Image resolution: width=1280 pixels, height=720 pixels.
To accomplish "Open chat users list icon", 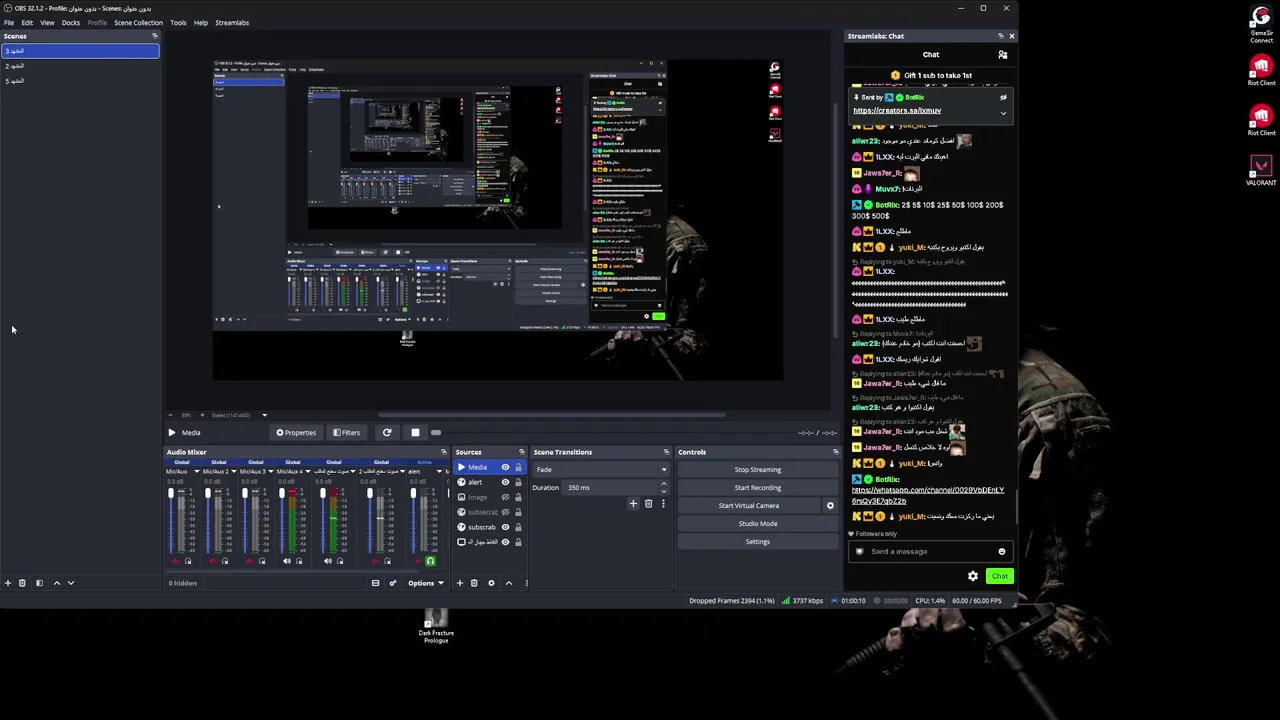I will 1003,55.
